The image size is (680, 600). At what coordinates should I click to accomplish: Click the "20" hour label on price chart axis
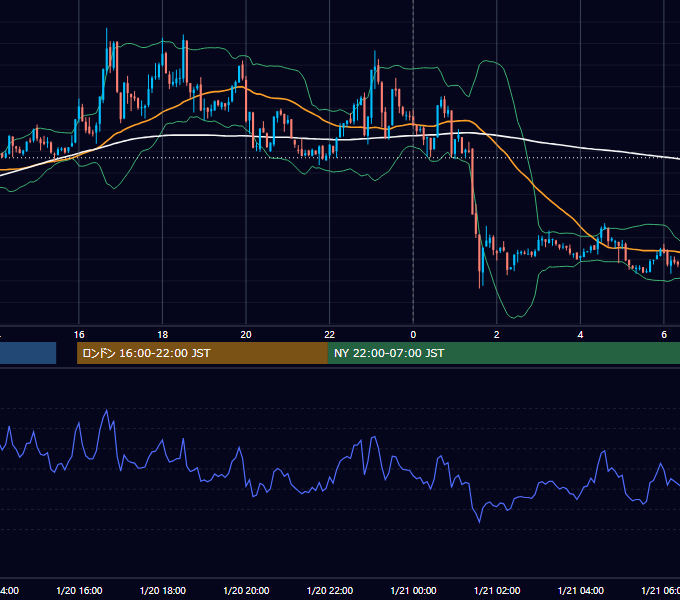[x=246, y=335]
